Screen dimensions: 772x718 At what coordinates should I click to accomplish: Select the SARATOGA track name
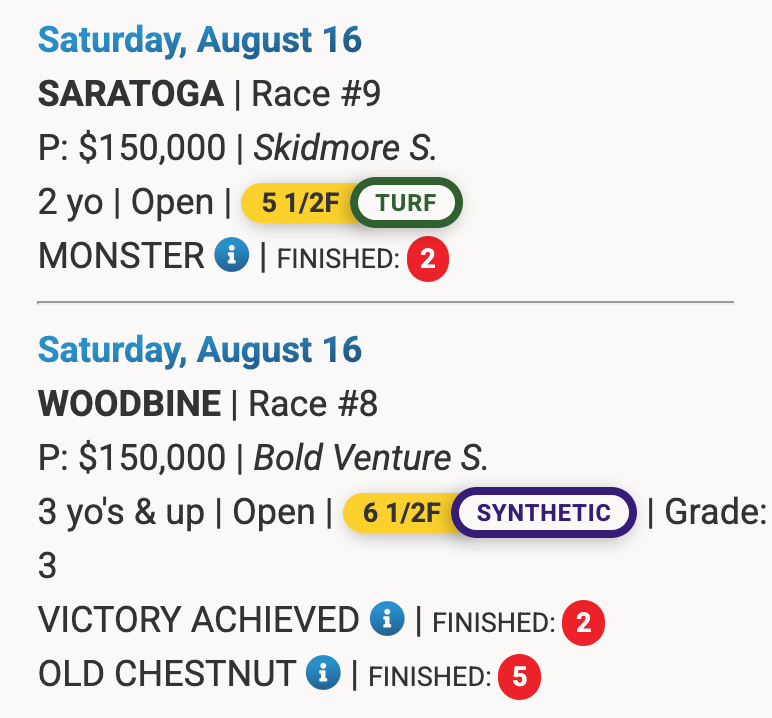[131, 94]
